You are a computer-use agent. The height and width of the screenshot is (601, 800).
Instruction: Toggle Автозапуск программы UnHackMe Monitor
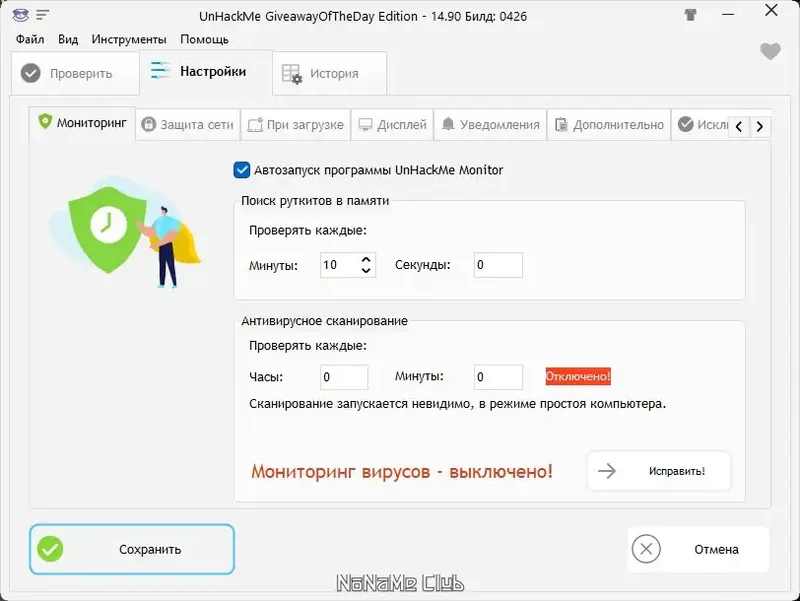pos(241,170)
